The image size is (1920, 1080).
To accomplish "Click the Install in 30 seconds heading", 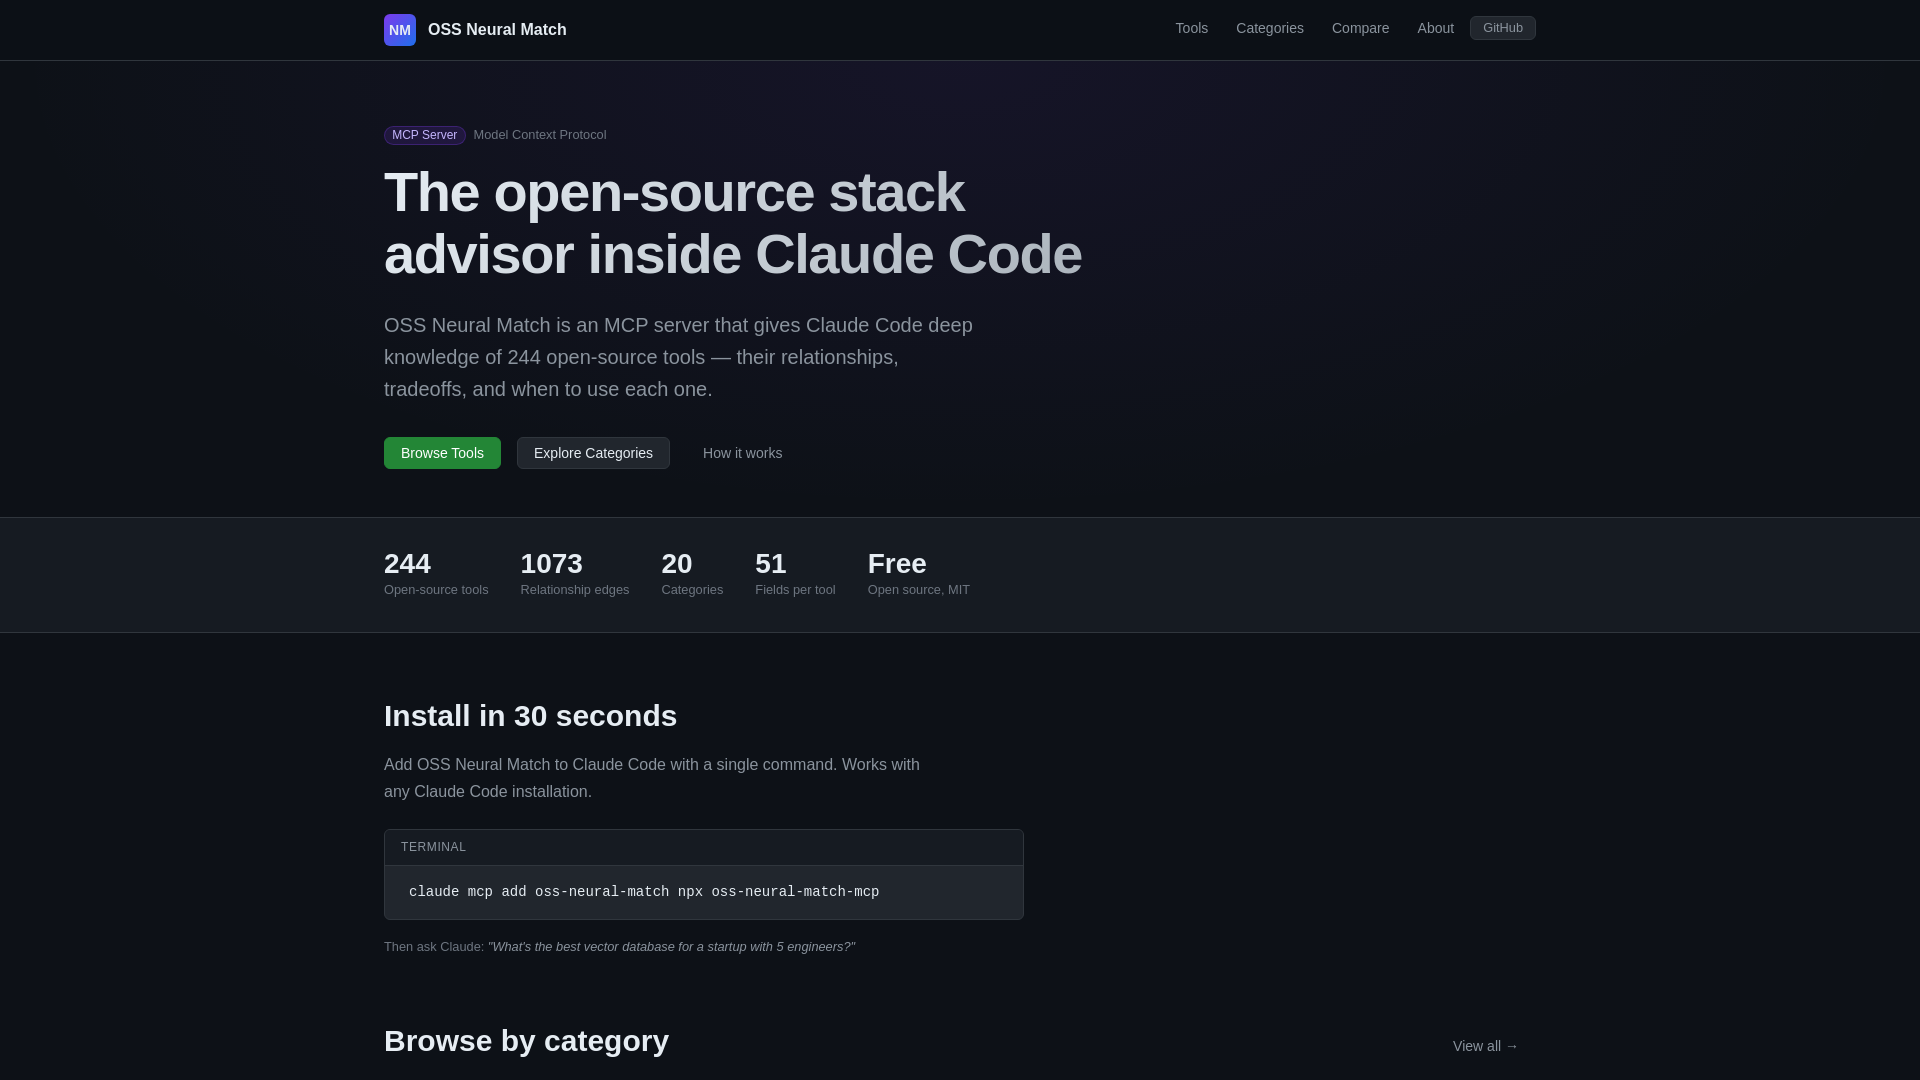I will (x=530, y=716).
